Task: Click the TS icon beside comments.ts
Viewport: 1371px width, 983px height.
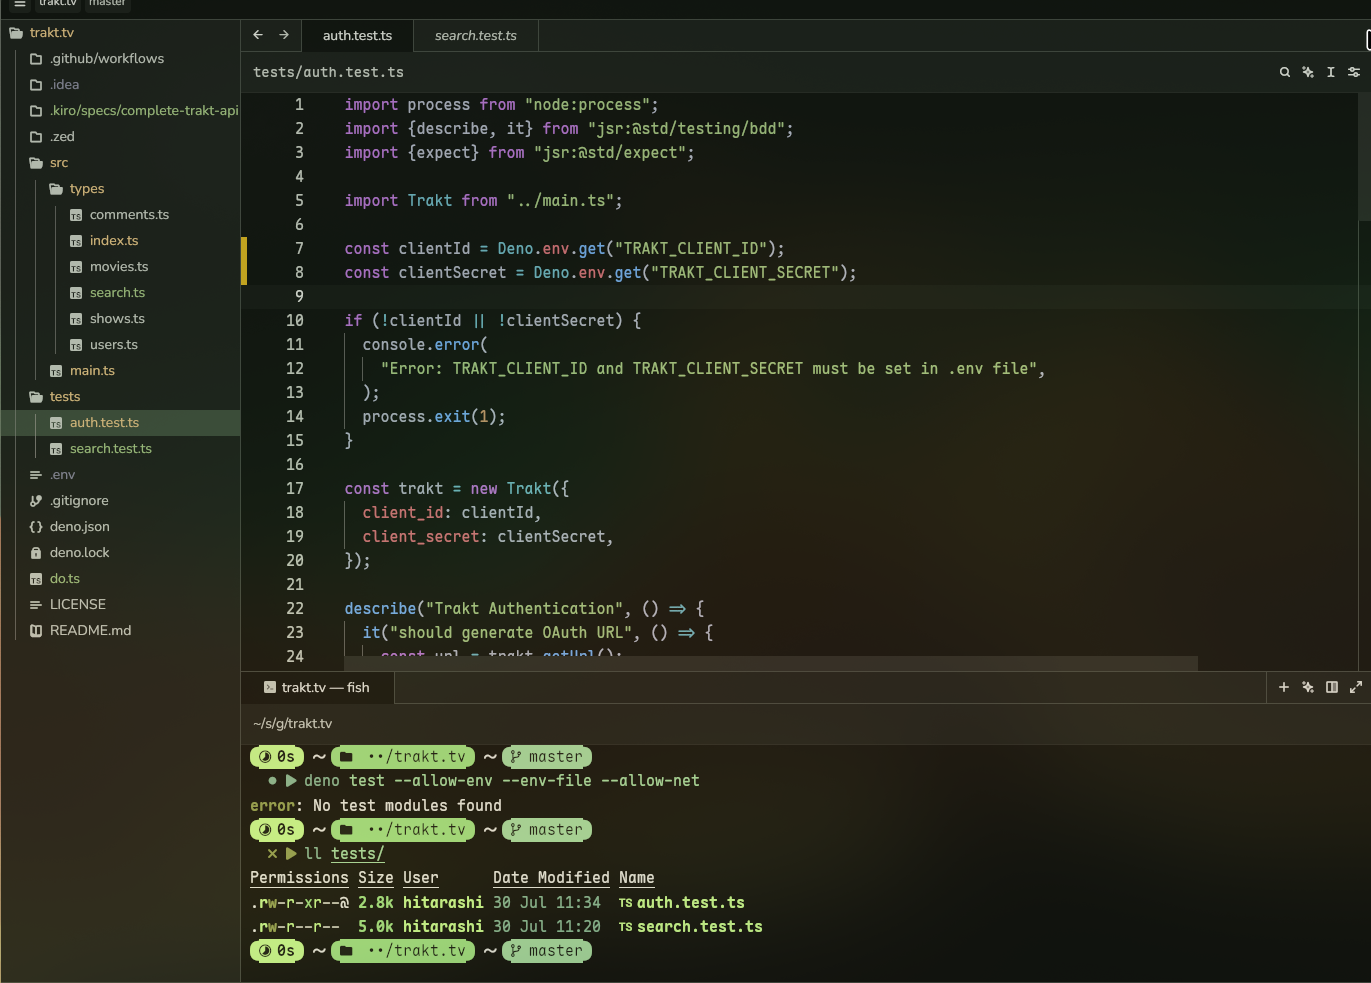Action: [76, 215]
